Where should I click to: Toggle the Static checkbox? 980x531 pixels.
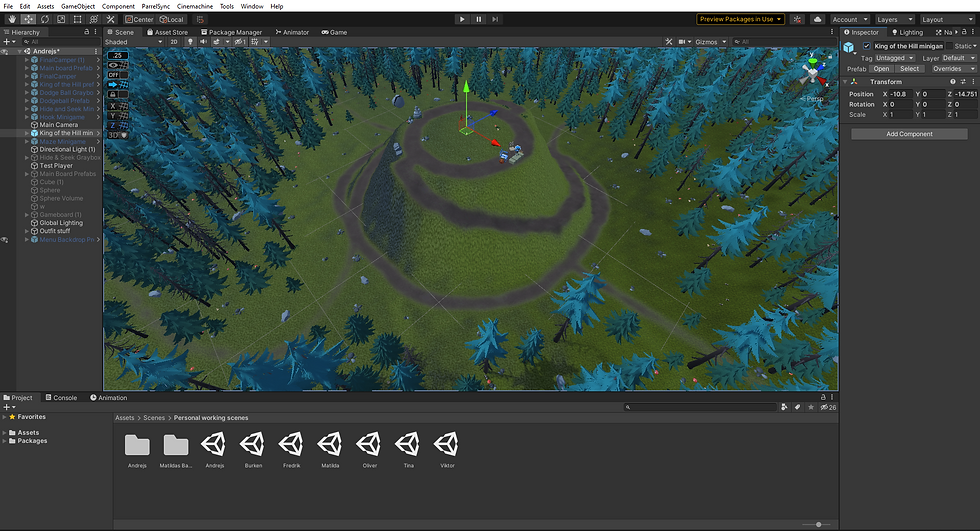tap(949, 46)
